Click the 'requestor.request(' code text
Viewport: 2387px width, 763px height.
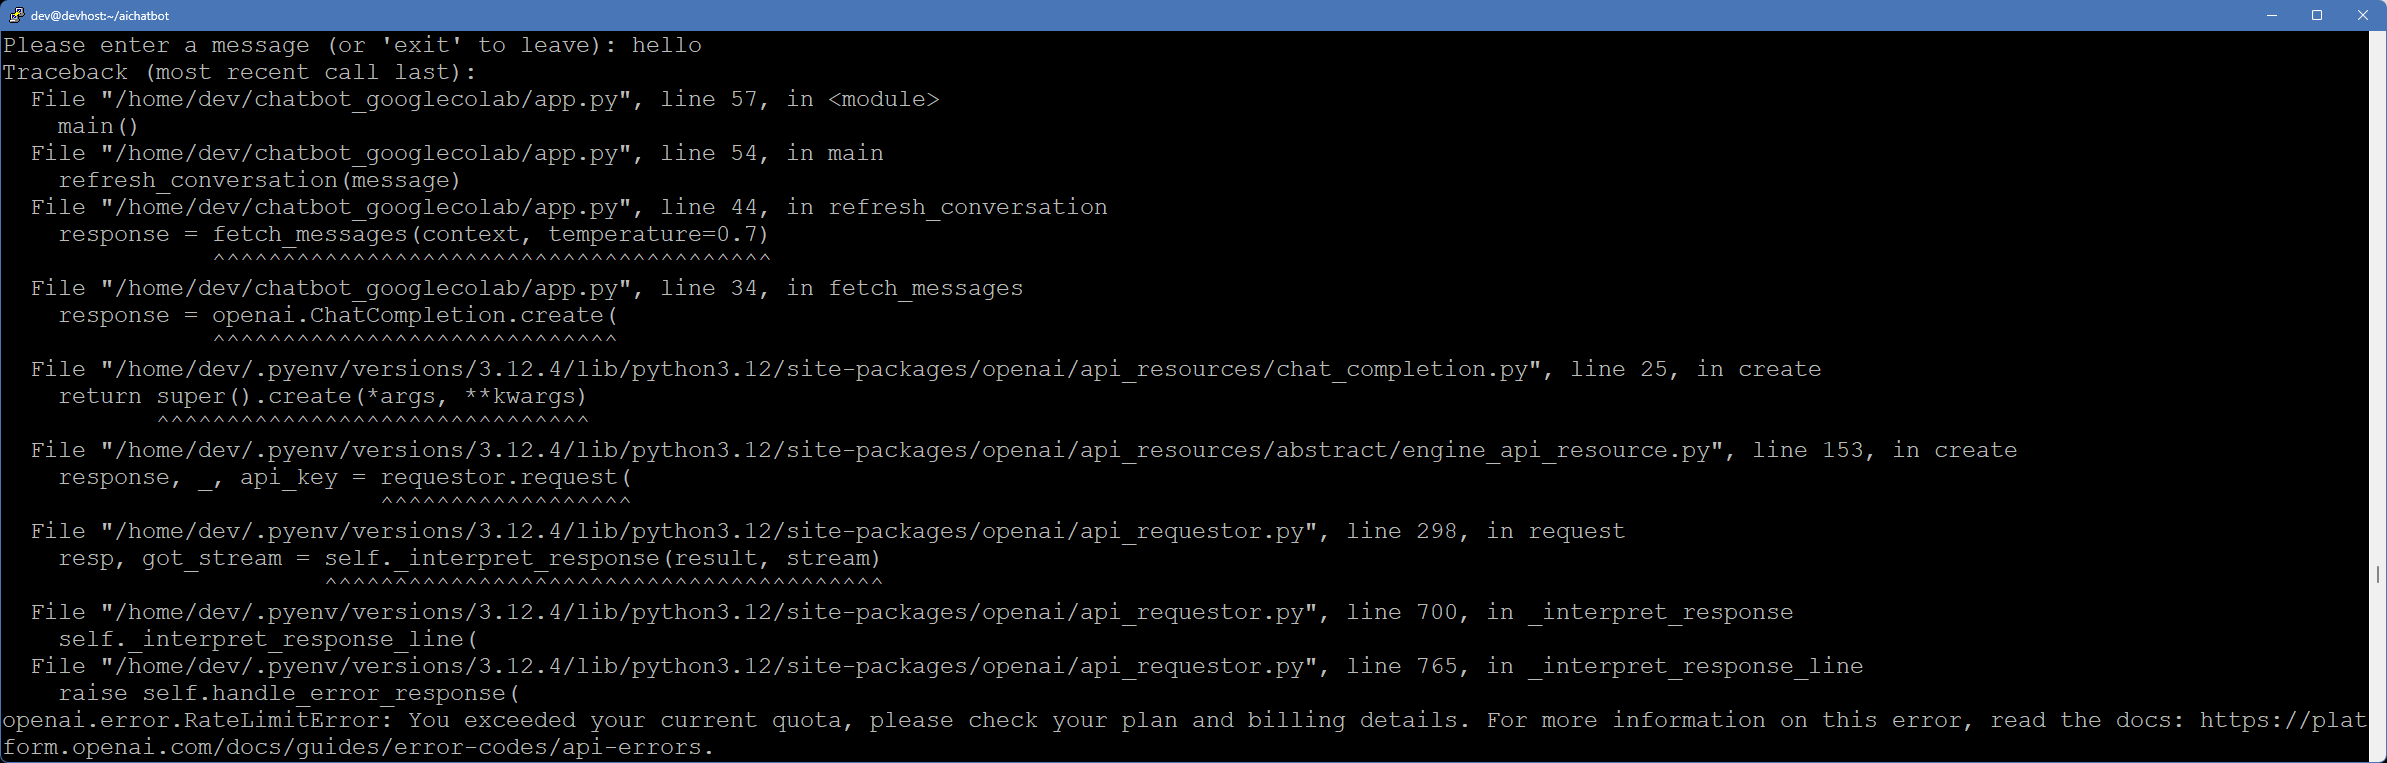(x=506, y=477)
